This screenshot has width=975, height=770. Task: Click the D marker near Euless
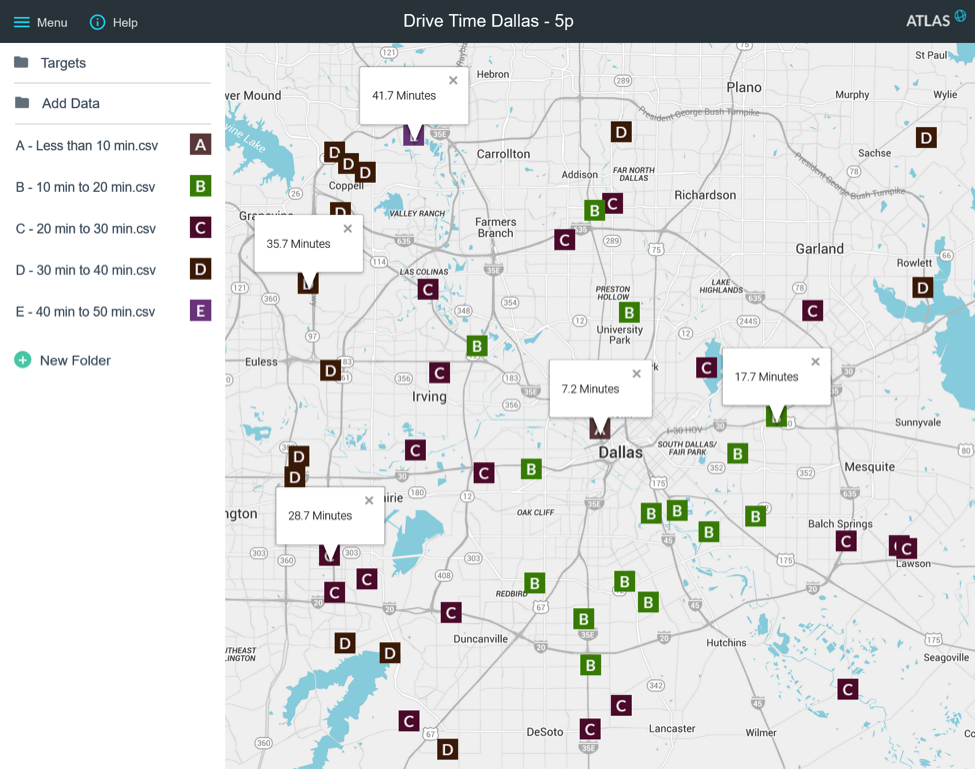pos(330,371)
